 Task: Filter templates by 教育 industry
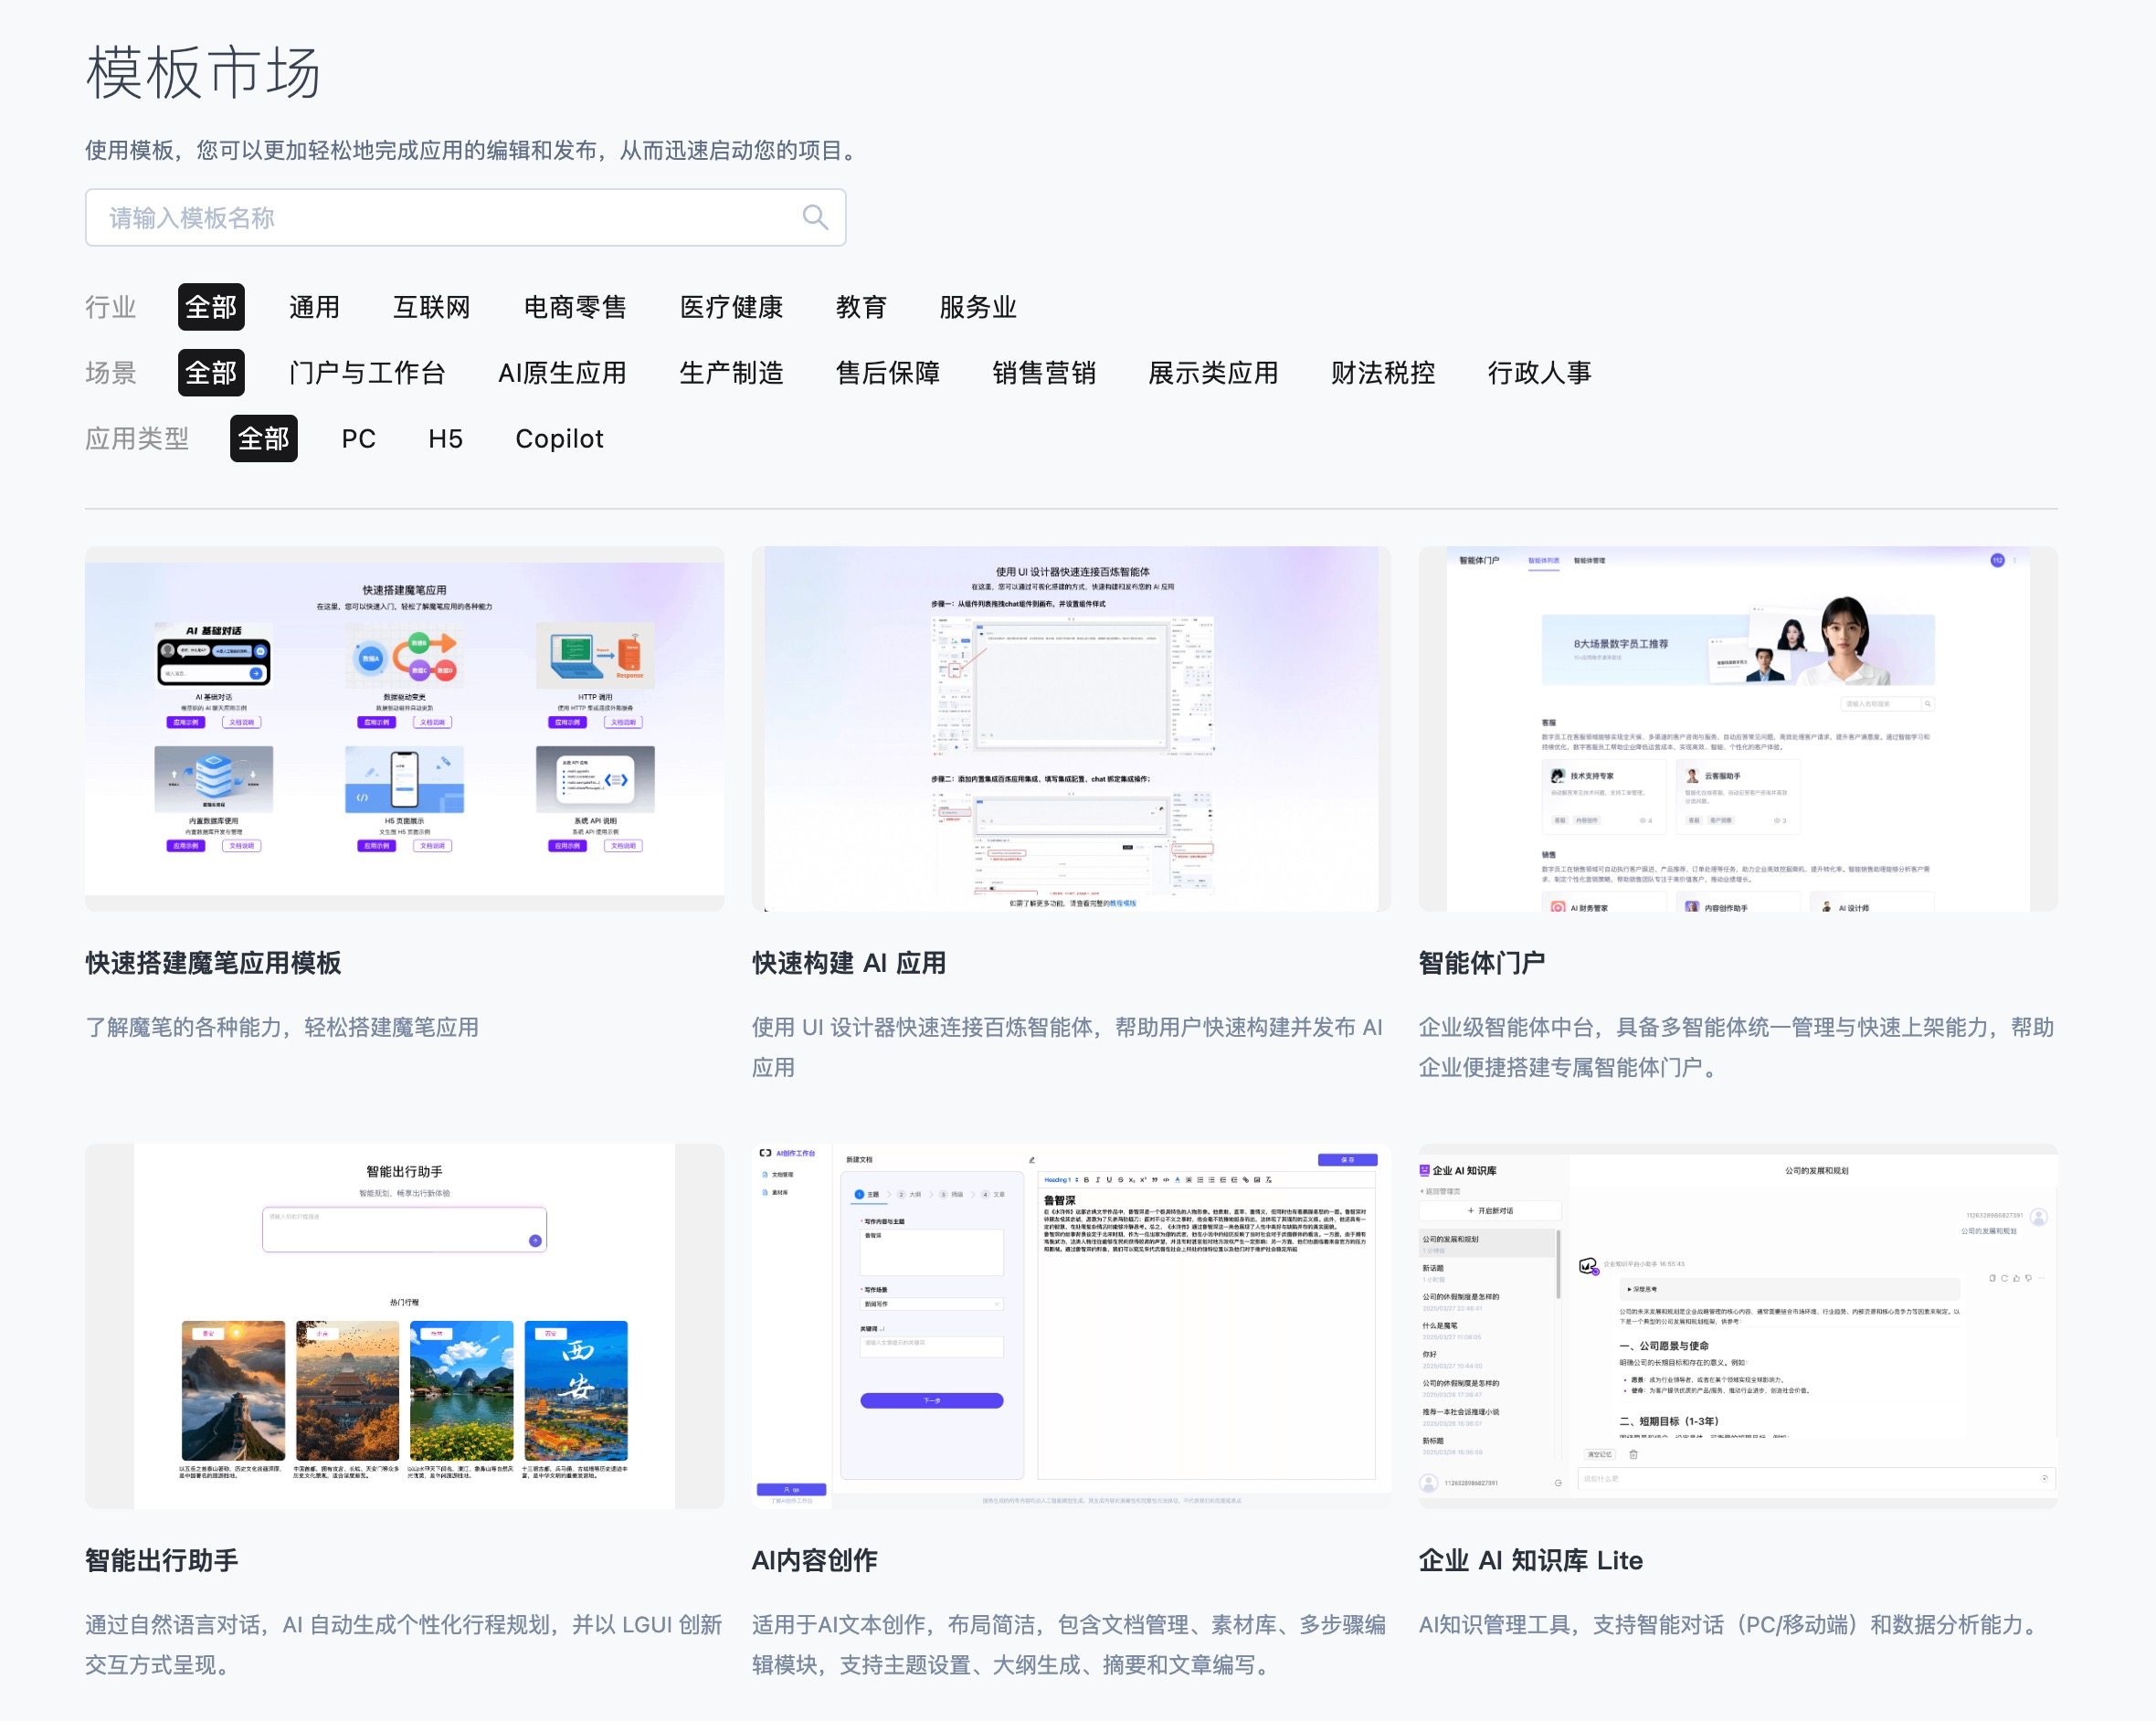click(861, 307)
